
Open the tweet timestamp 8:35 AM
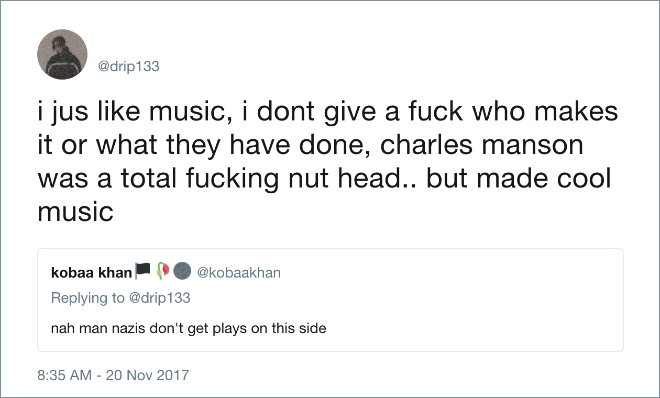click(x=64, y=374)
